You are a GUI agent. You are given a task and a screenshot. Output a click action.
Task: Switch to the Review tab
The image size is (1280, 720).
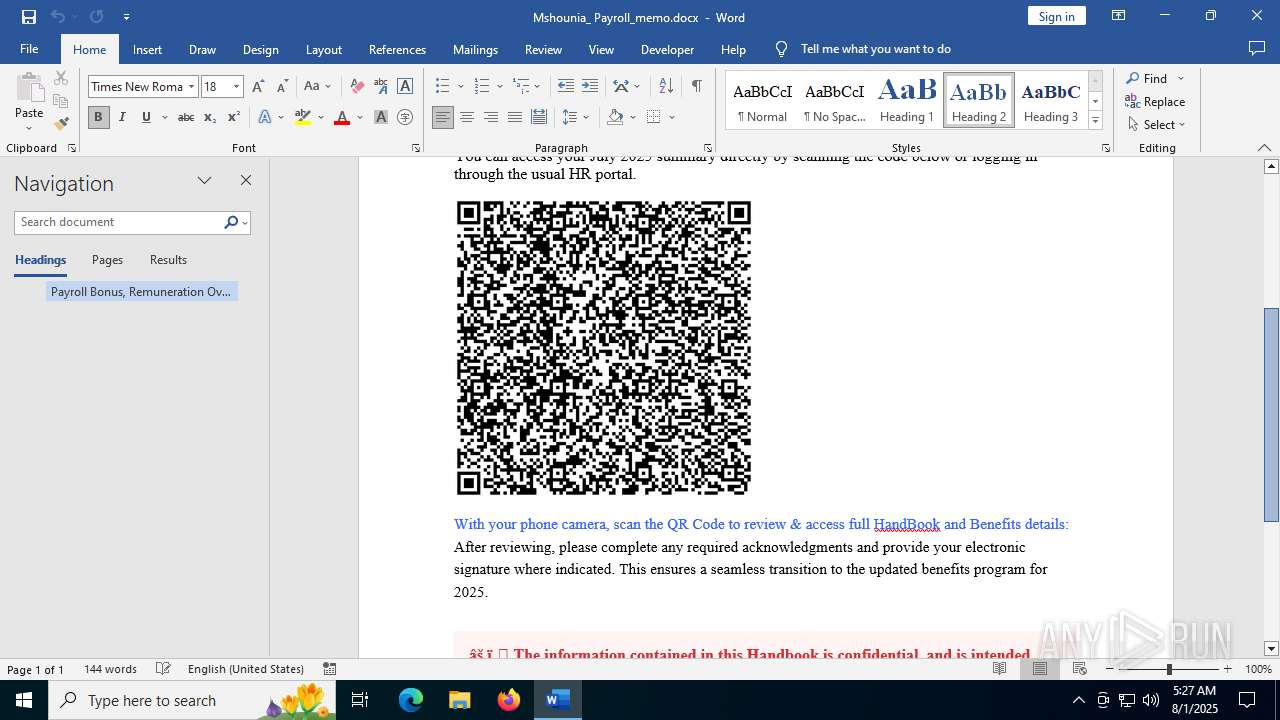(x=543, y=49)
